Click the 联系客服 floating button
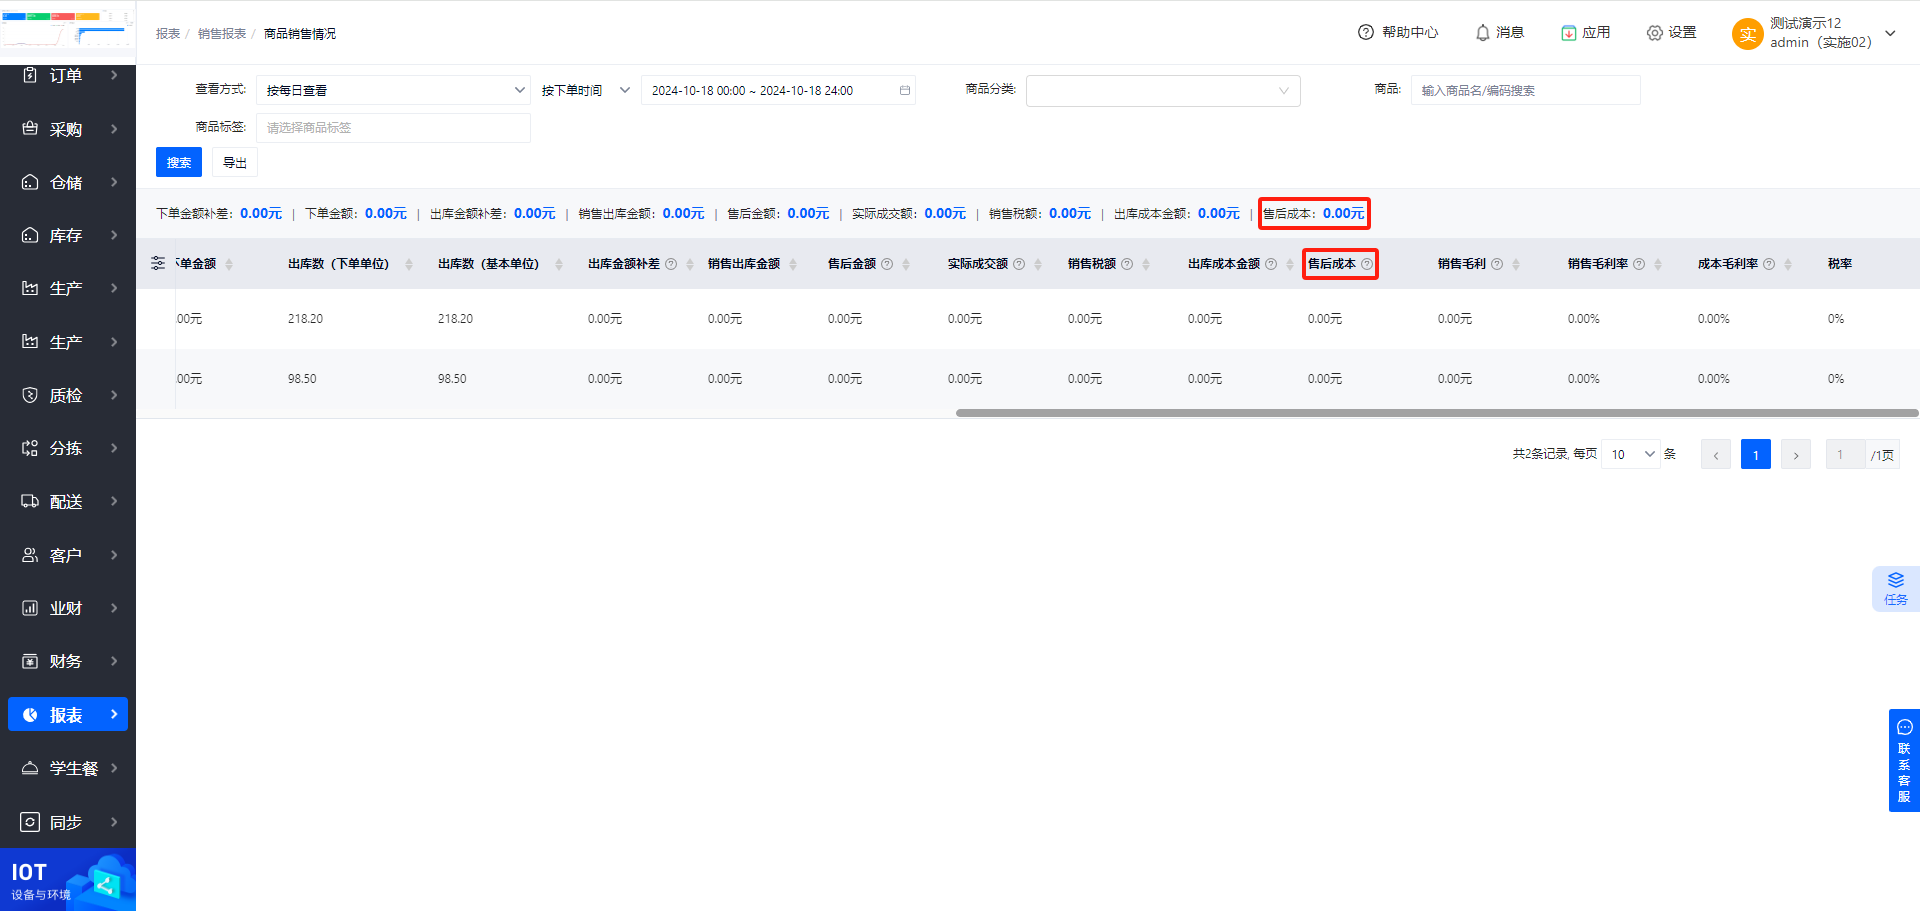Viewport: 1920px width, 911px height. coord(1904,761)
